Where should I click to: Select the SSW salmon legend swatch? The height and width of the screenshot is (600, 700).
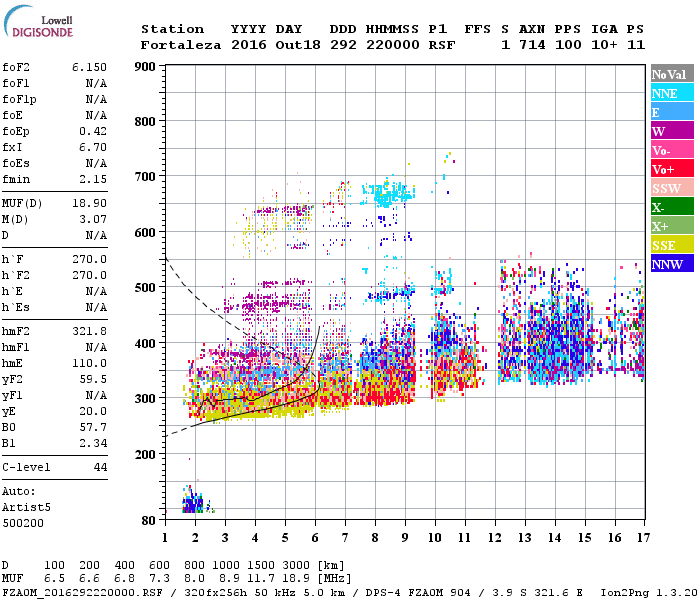tap(672, 188)
